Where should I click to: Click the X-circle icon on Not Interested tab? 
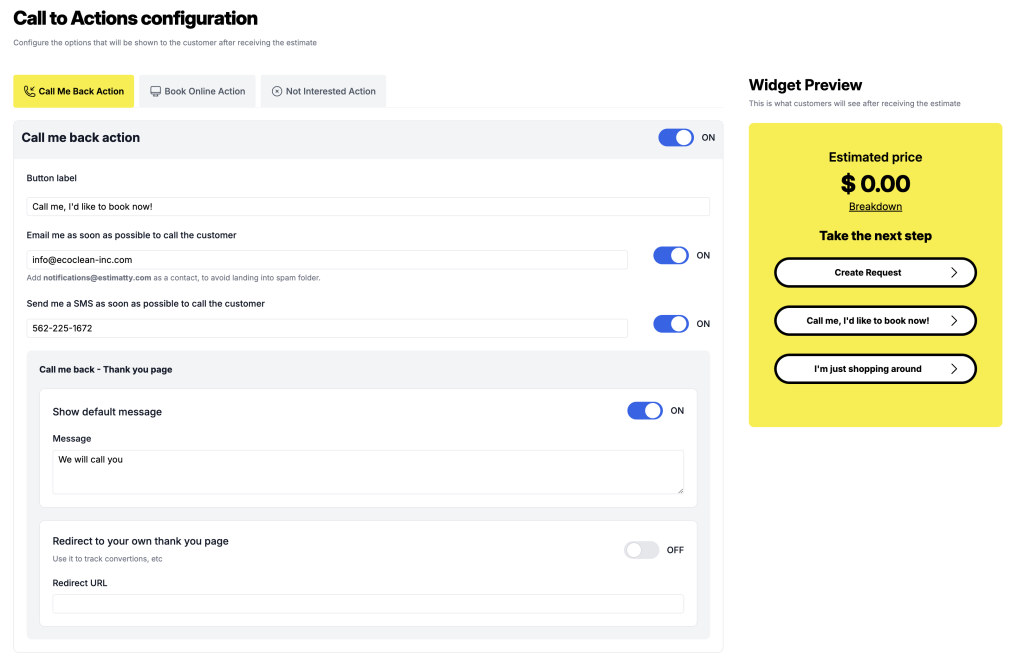point(277,91)
